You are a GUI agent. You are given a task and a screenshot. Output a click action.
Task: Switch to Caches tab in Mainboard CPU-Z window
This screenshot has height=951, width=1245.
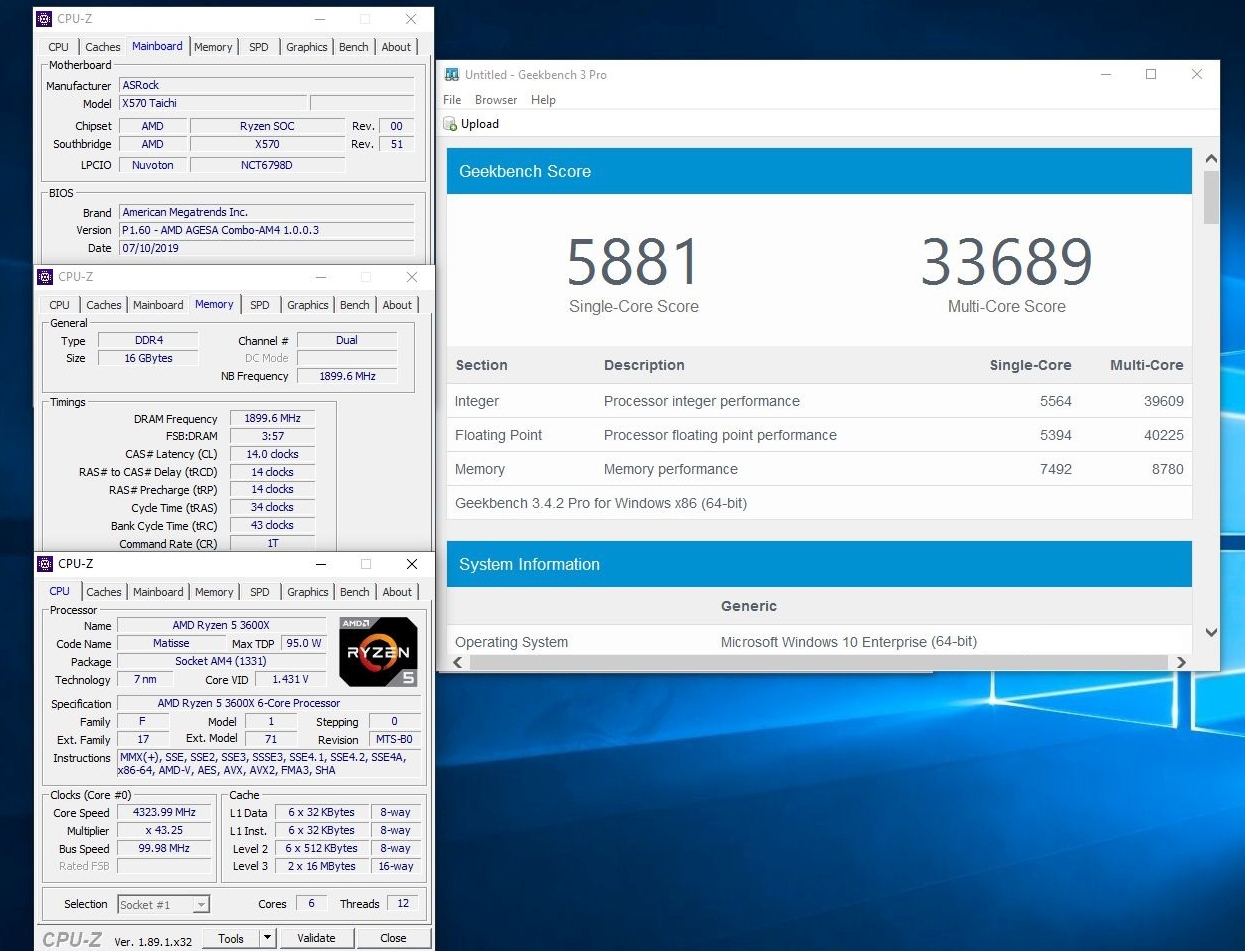point(102,47)
